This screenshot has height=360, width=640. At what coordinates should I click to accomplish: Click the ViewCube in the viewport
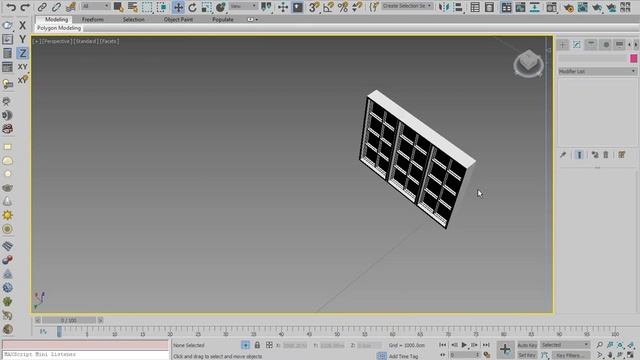528,63
